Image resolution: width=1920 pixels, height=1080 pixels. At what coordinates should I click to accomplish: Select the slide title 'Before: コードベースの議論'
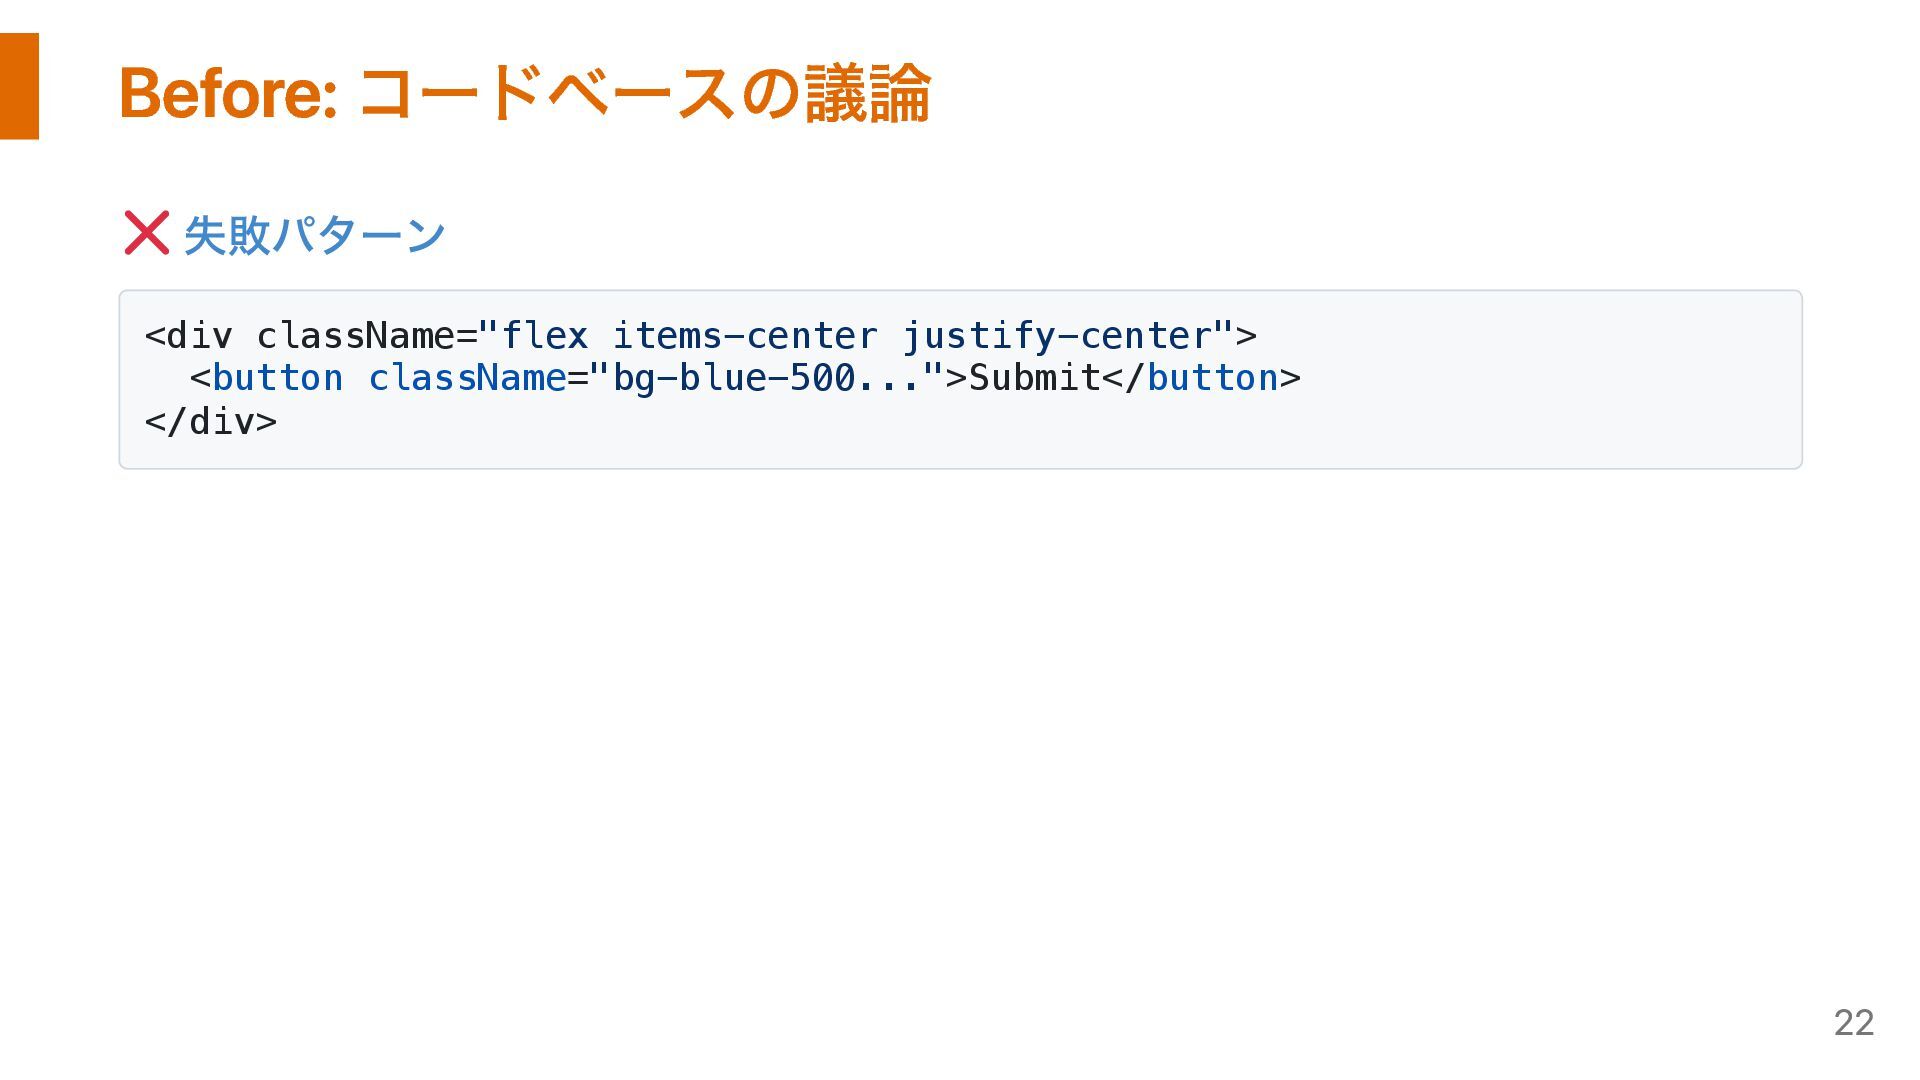tap(525, 93)
